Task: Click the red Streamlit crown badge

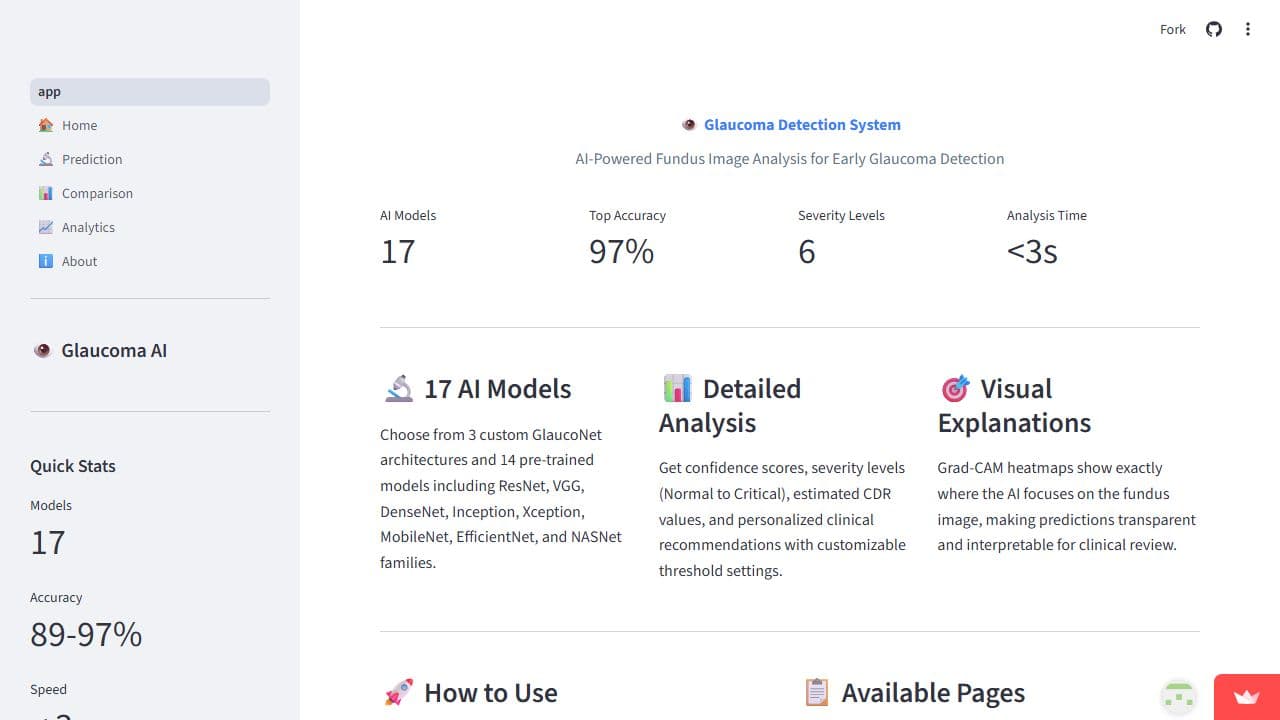Action: 1246,697
